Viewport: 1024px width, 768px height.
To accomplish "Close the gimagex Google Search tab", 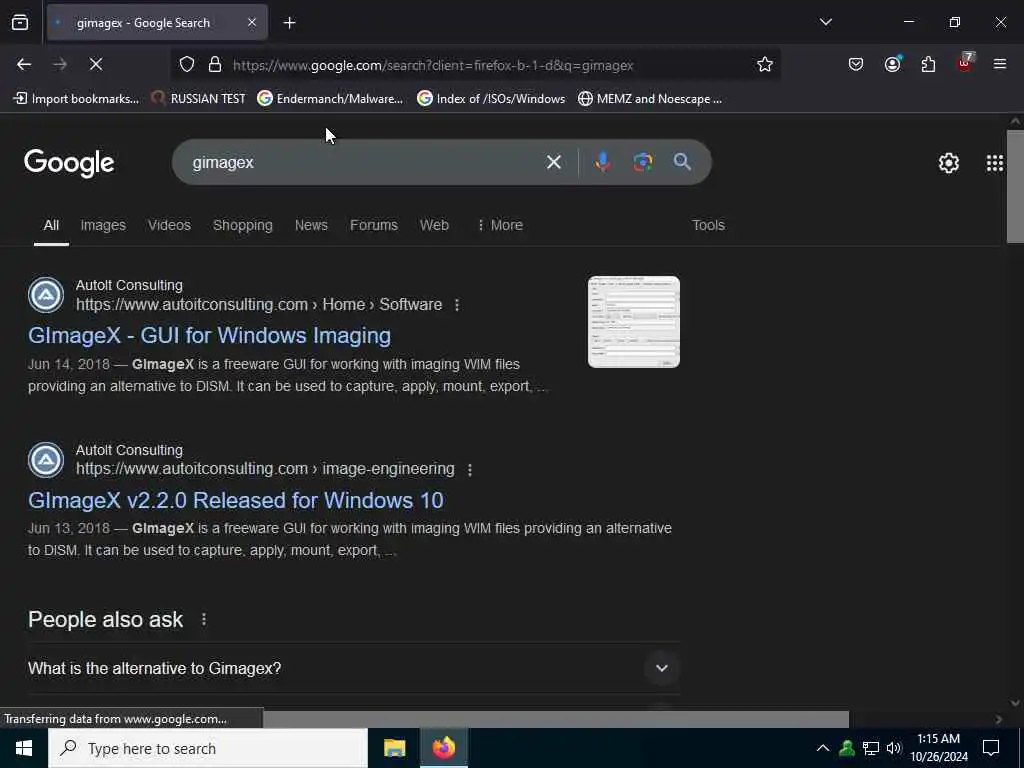I will (252, 22).
